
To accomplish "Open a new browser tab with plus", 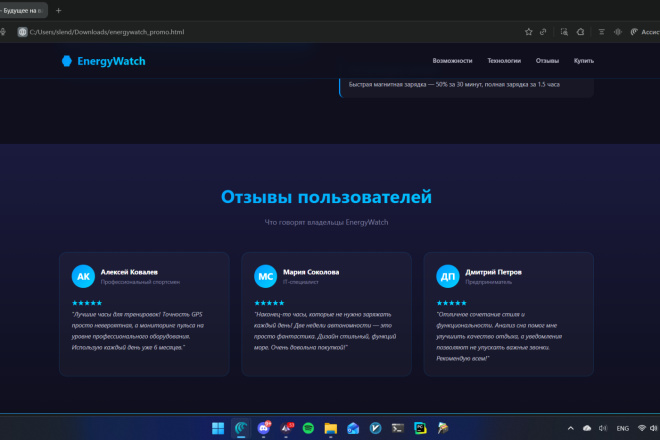I will [x=59, y=11].
